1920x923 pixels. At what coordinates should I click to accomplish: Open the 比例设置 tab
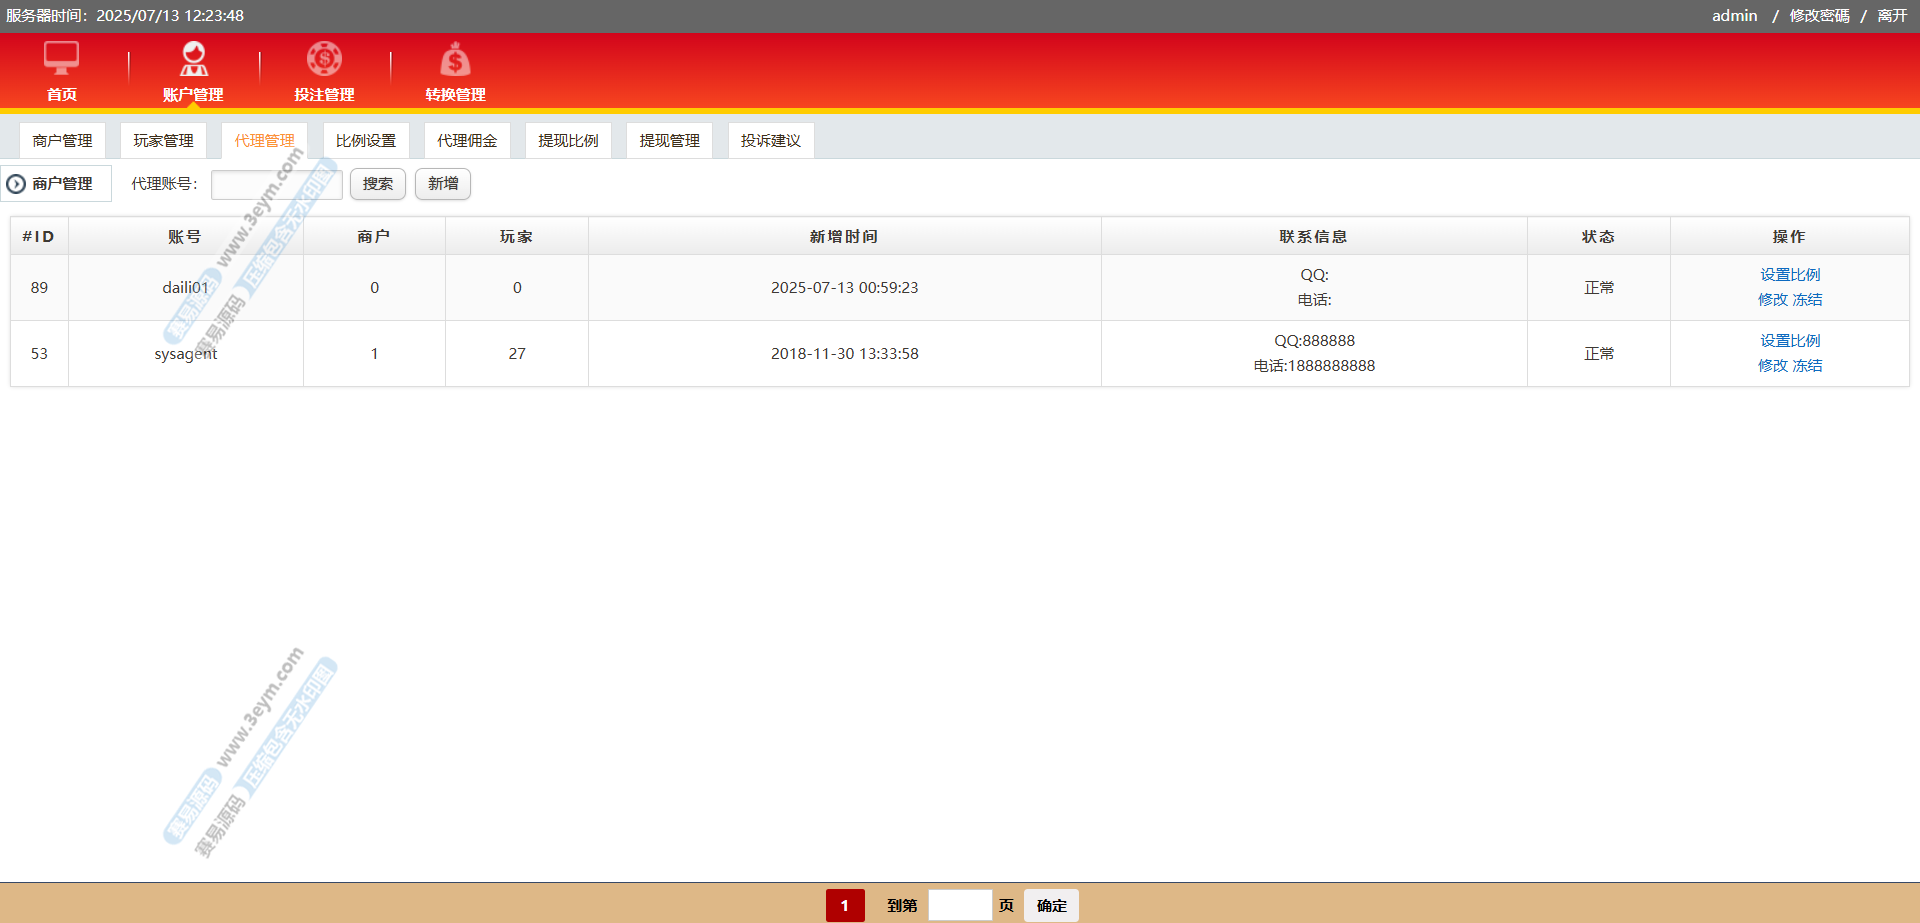coord(365,141)
